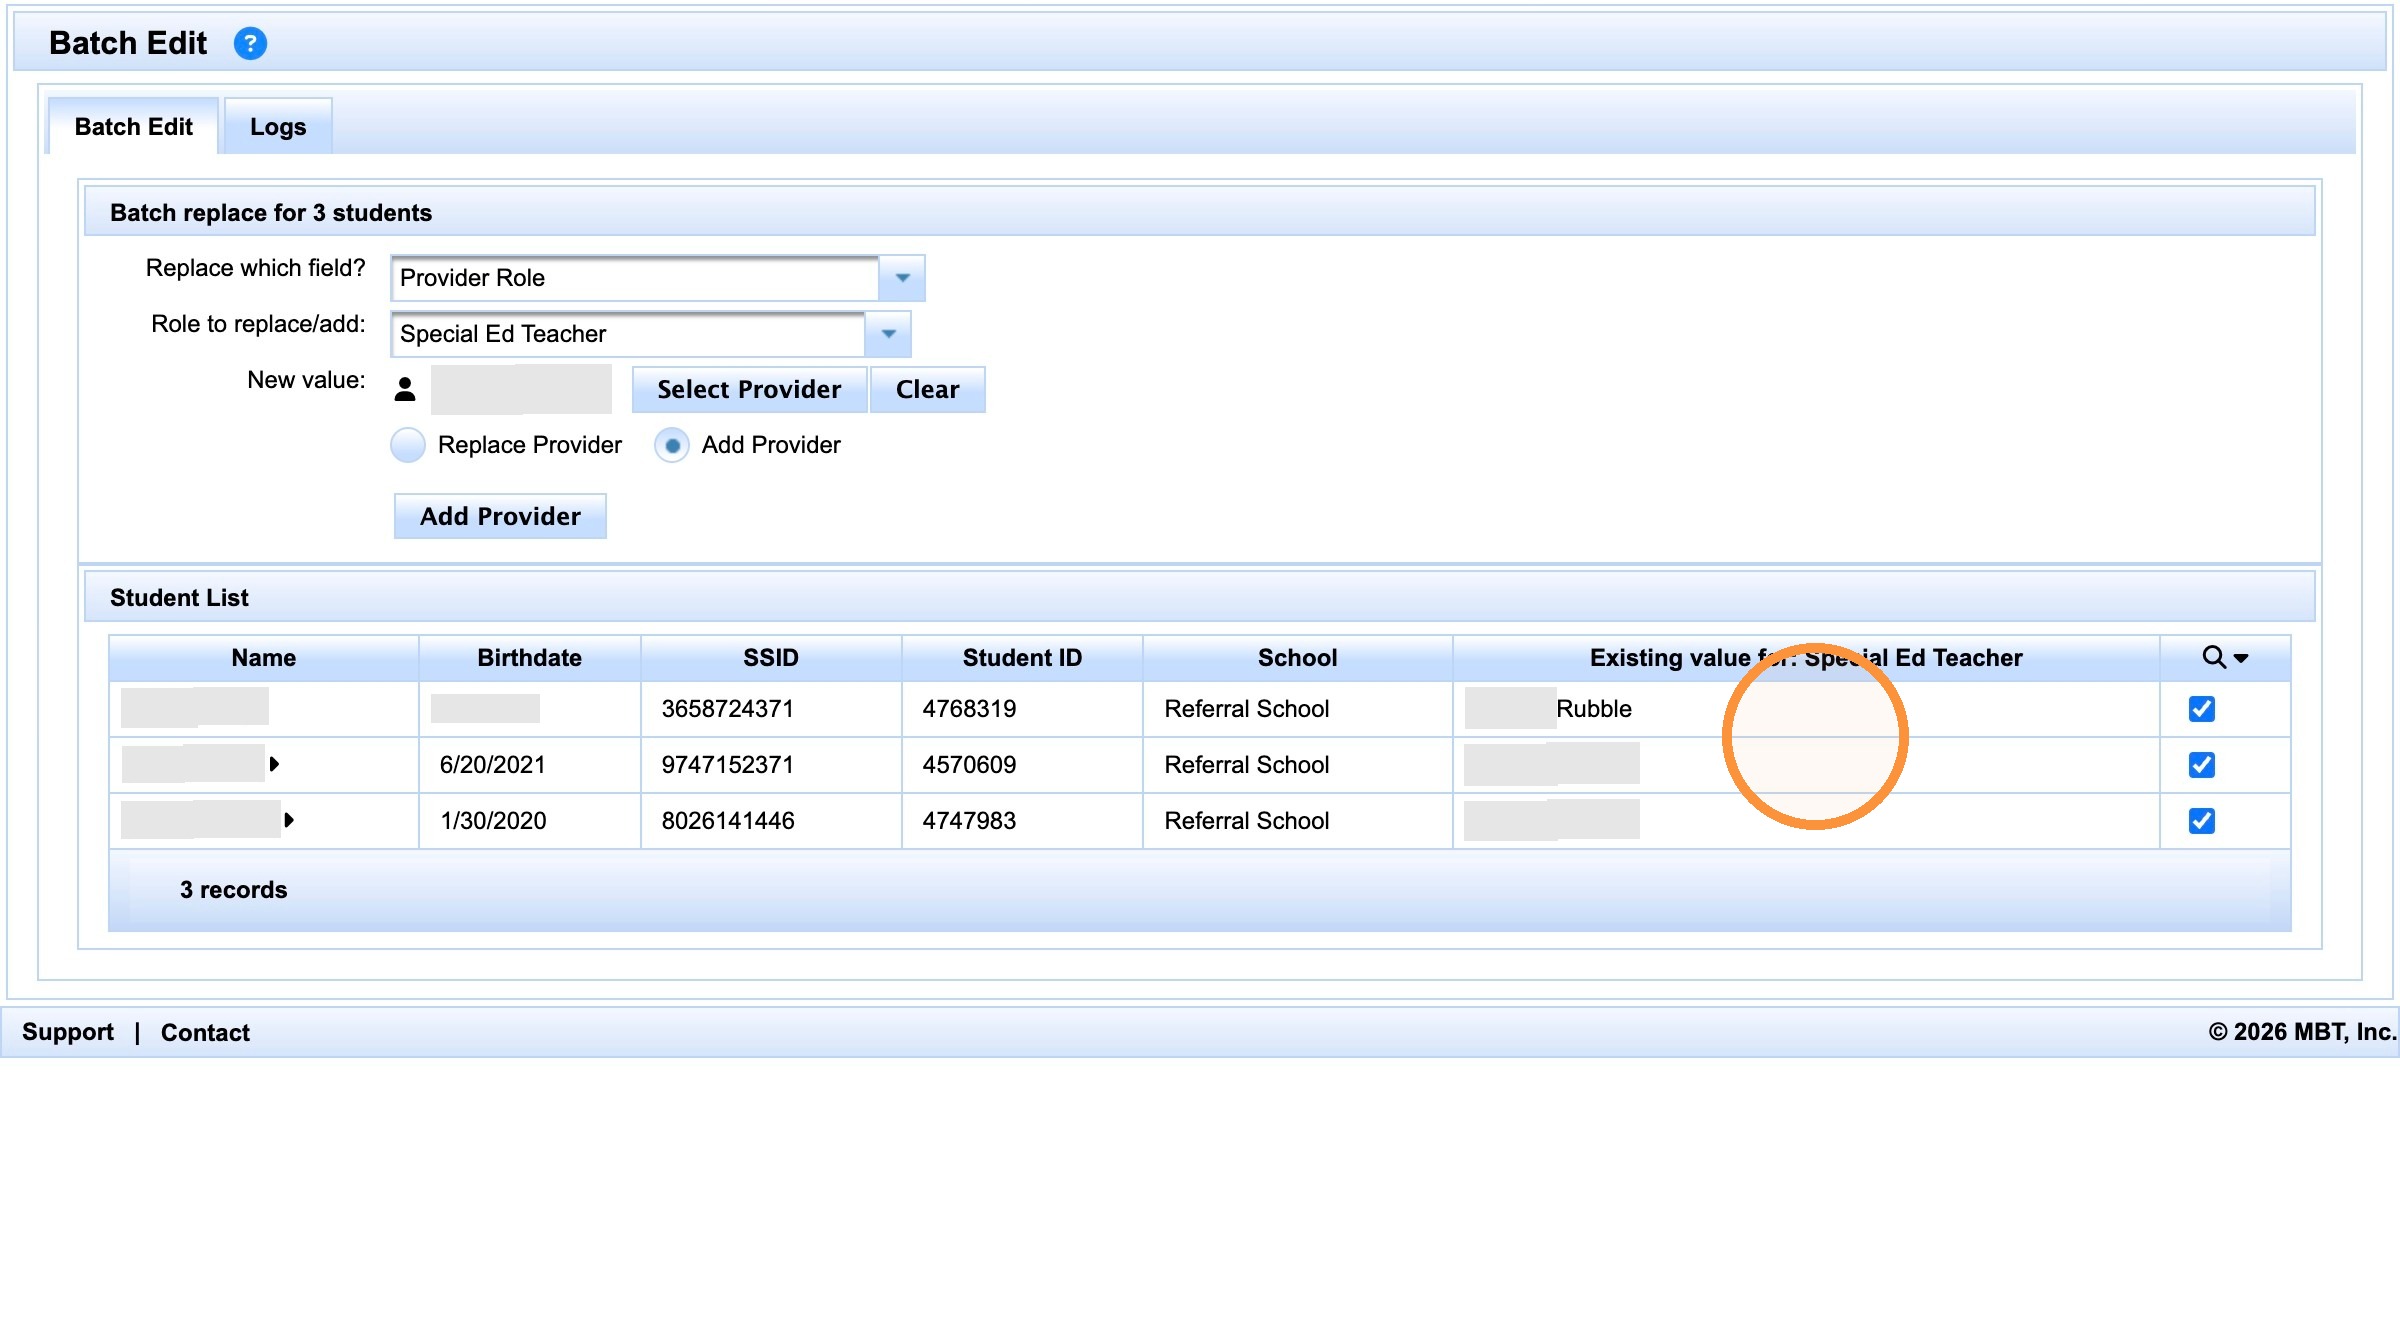Open the Support link in footer
The width and height of the screenshot is (2400, 1342).
[x=68, y=1032]
